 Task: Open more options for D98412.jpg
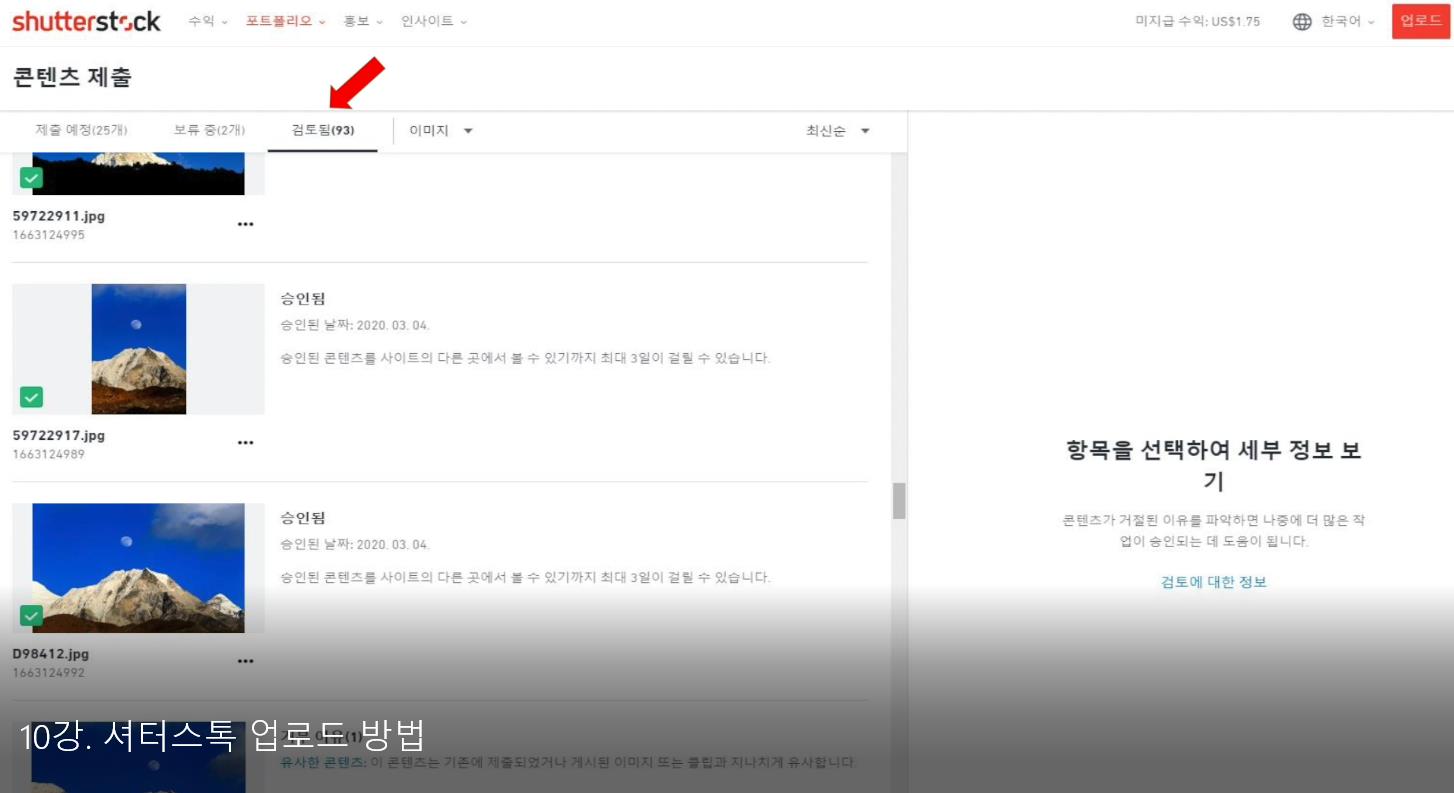click(x=245, y=661)
